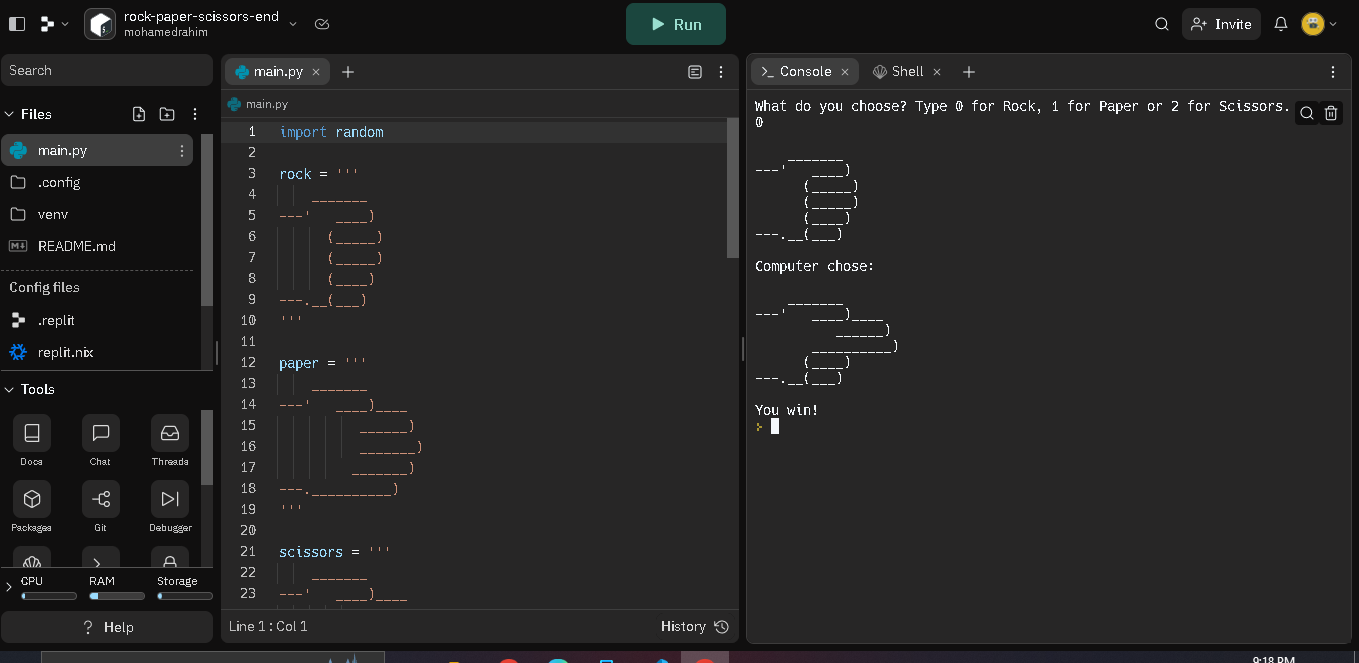Click the Line 1 : Col 1 status
The image size is (1359, 663).
268,626
